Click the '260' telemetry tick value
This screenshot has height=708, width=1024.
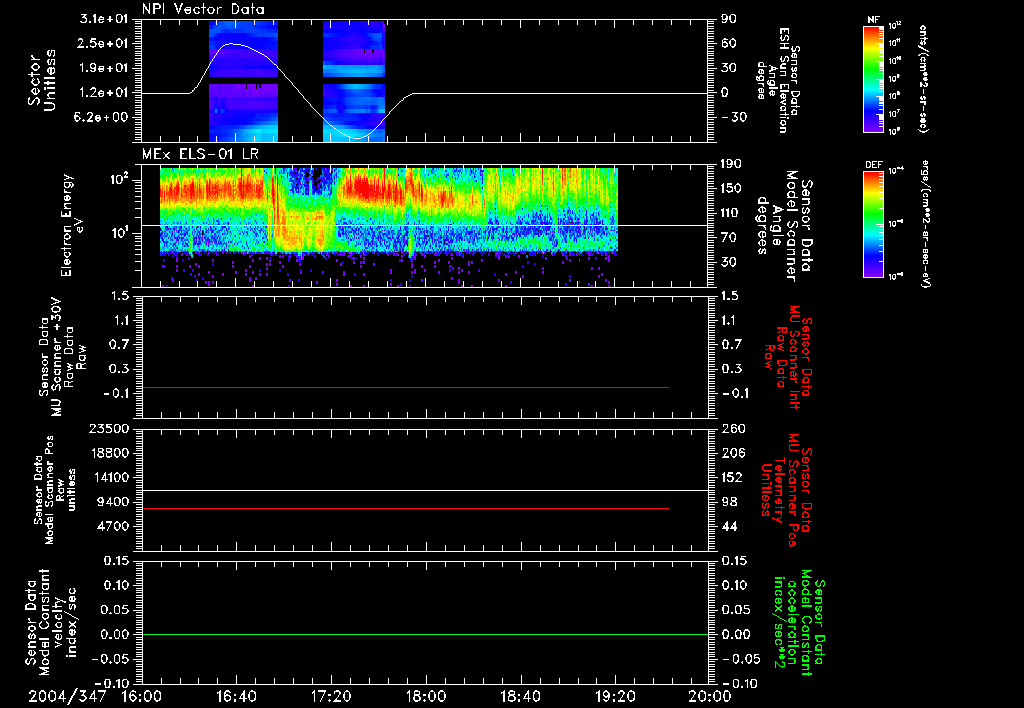tap(732, 428)
